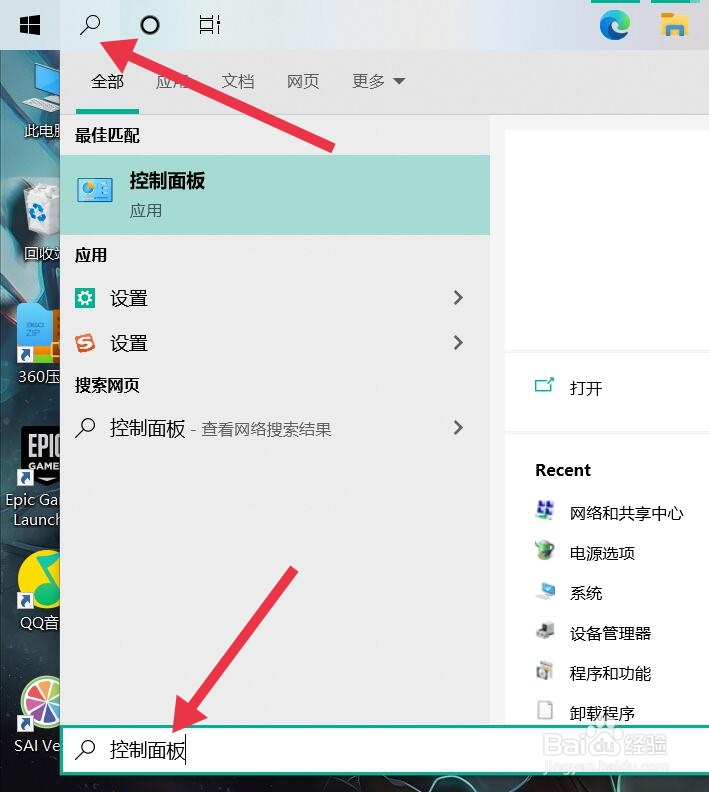Switch to the 应用 tab

[172, 81]
